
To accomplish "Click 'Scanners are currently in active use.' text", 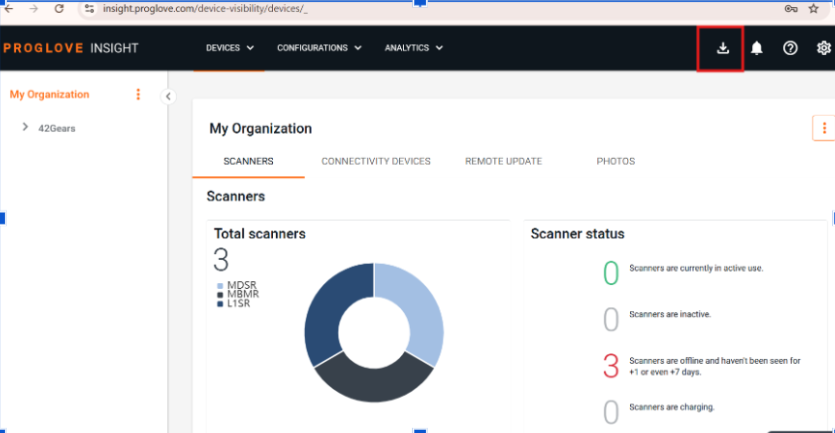I will (x=696, y=268).
